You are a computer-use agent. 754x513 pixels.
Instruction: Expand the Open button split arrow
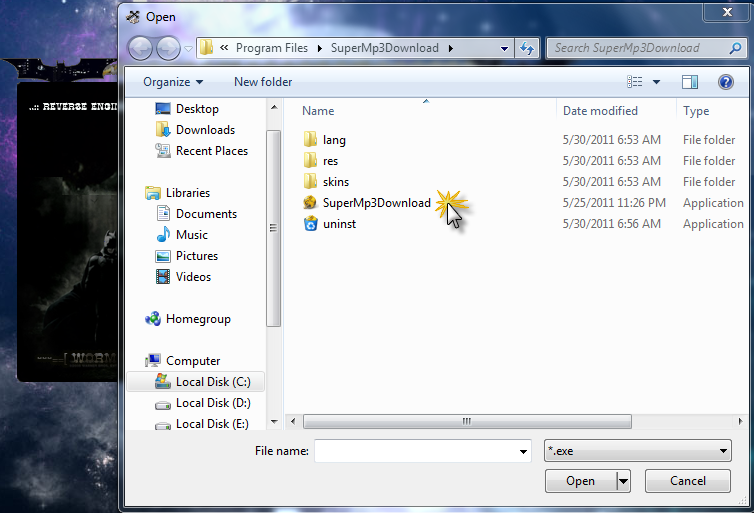(x=623, y=481)
